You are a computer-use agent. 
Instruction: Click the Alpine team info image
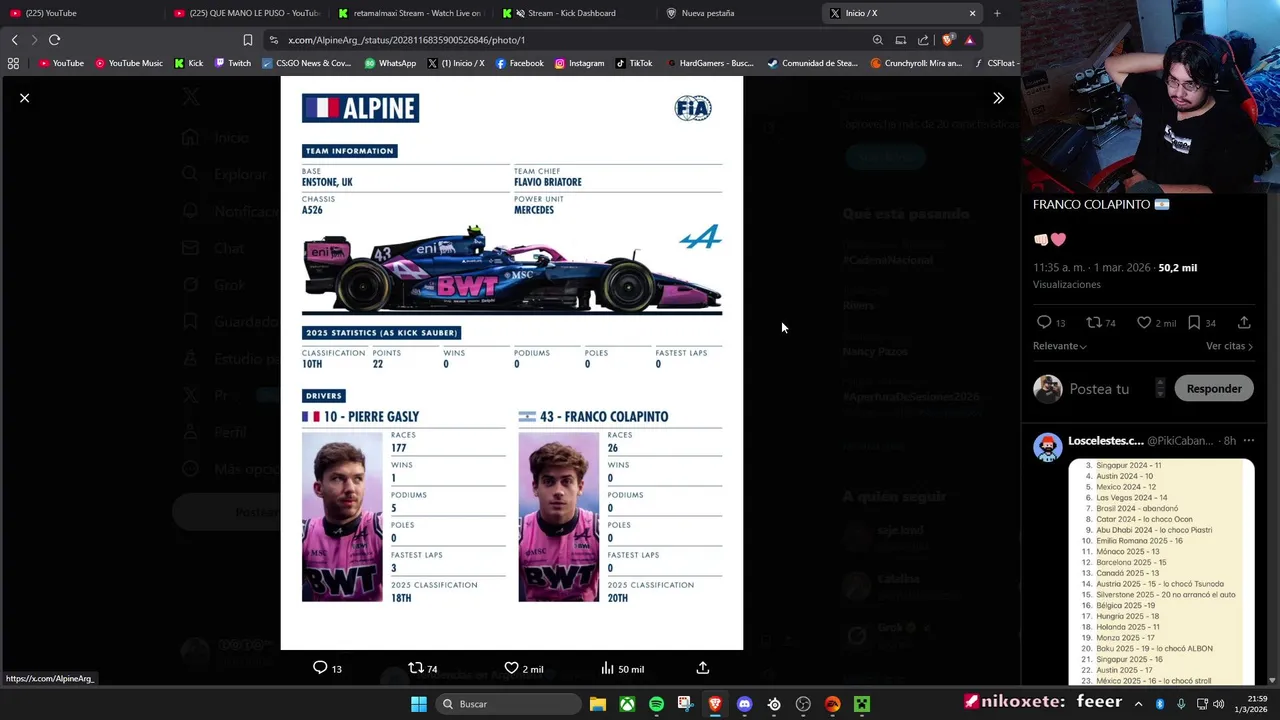coord(512,363)
